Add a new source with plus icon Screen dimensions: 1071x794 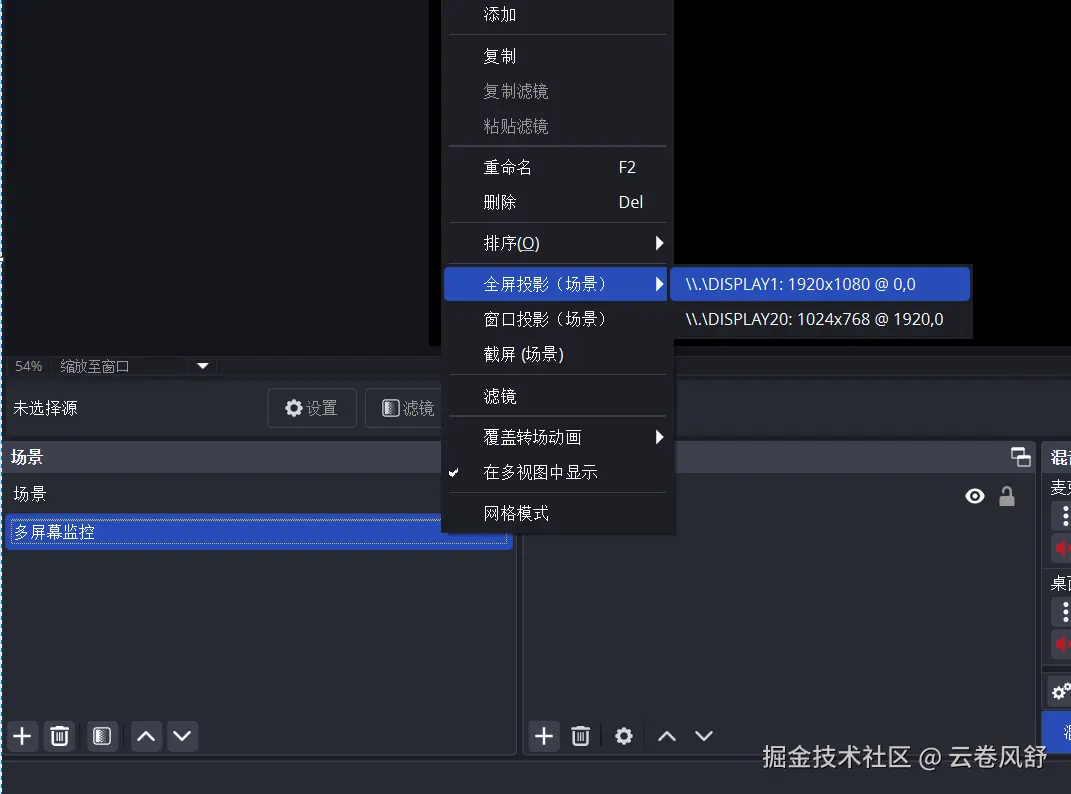click(544, 736)
